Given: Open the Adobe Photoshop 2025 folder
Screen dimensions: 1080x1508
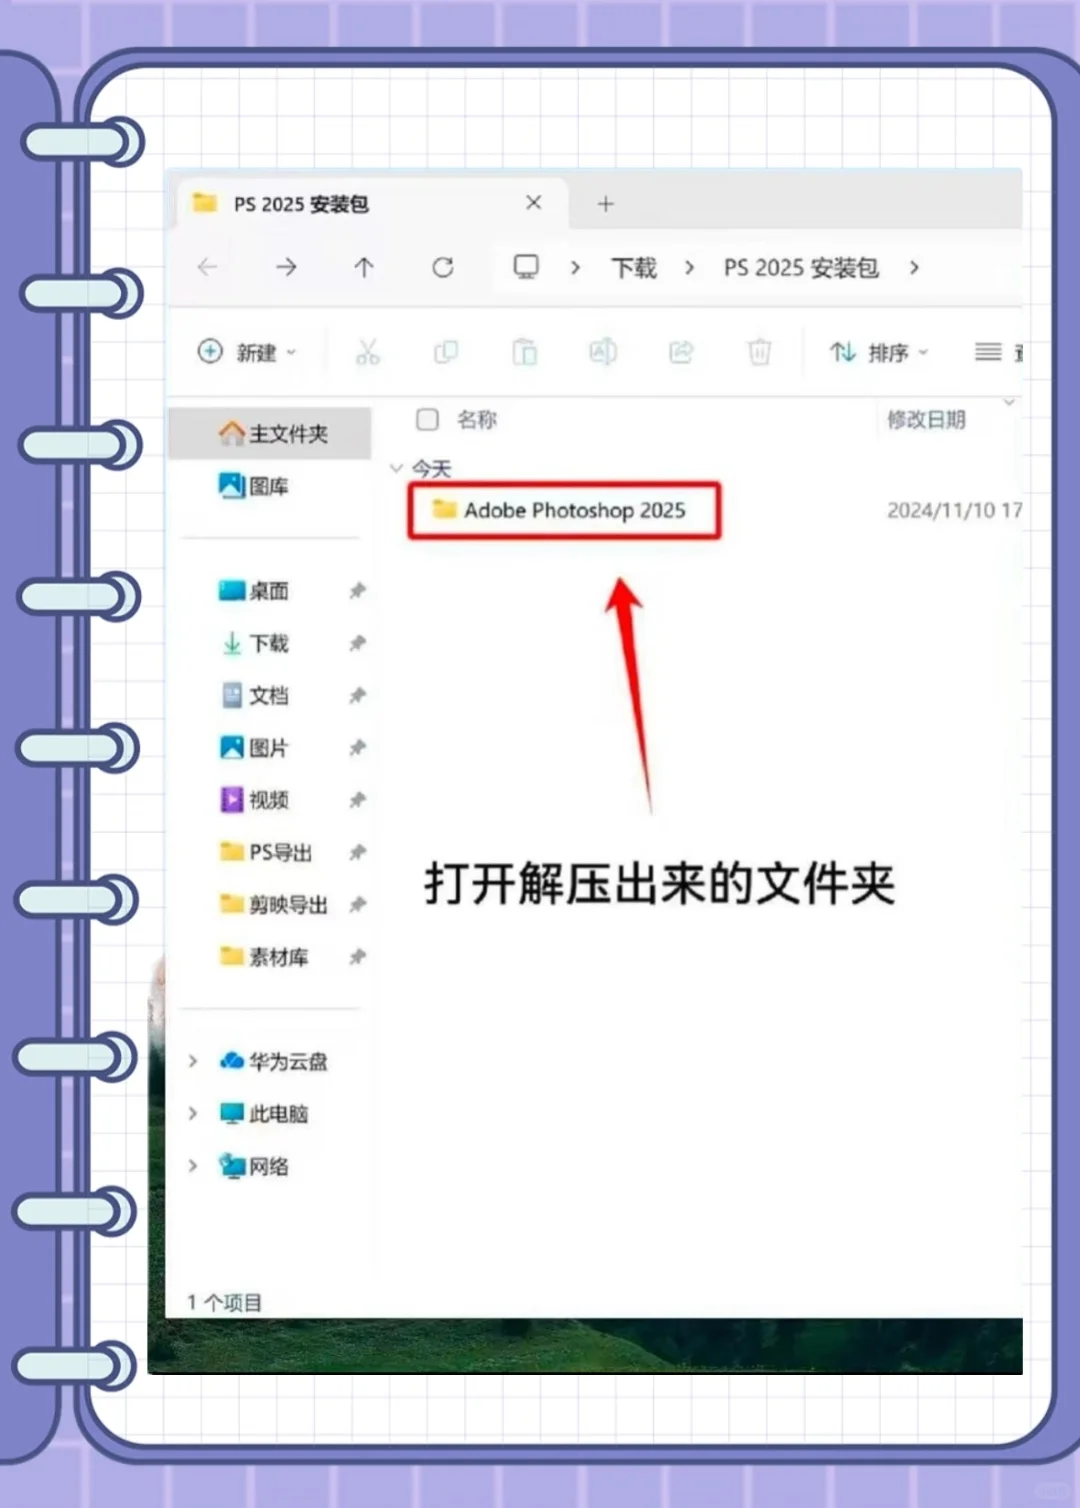Looking at the screenshot, I should [x=576, y=511].
